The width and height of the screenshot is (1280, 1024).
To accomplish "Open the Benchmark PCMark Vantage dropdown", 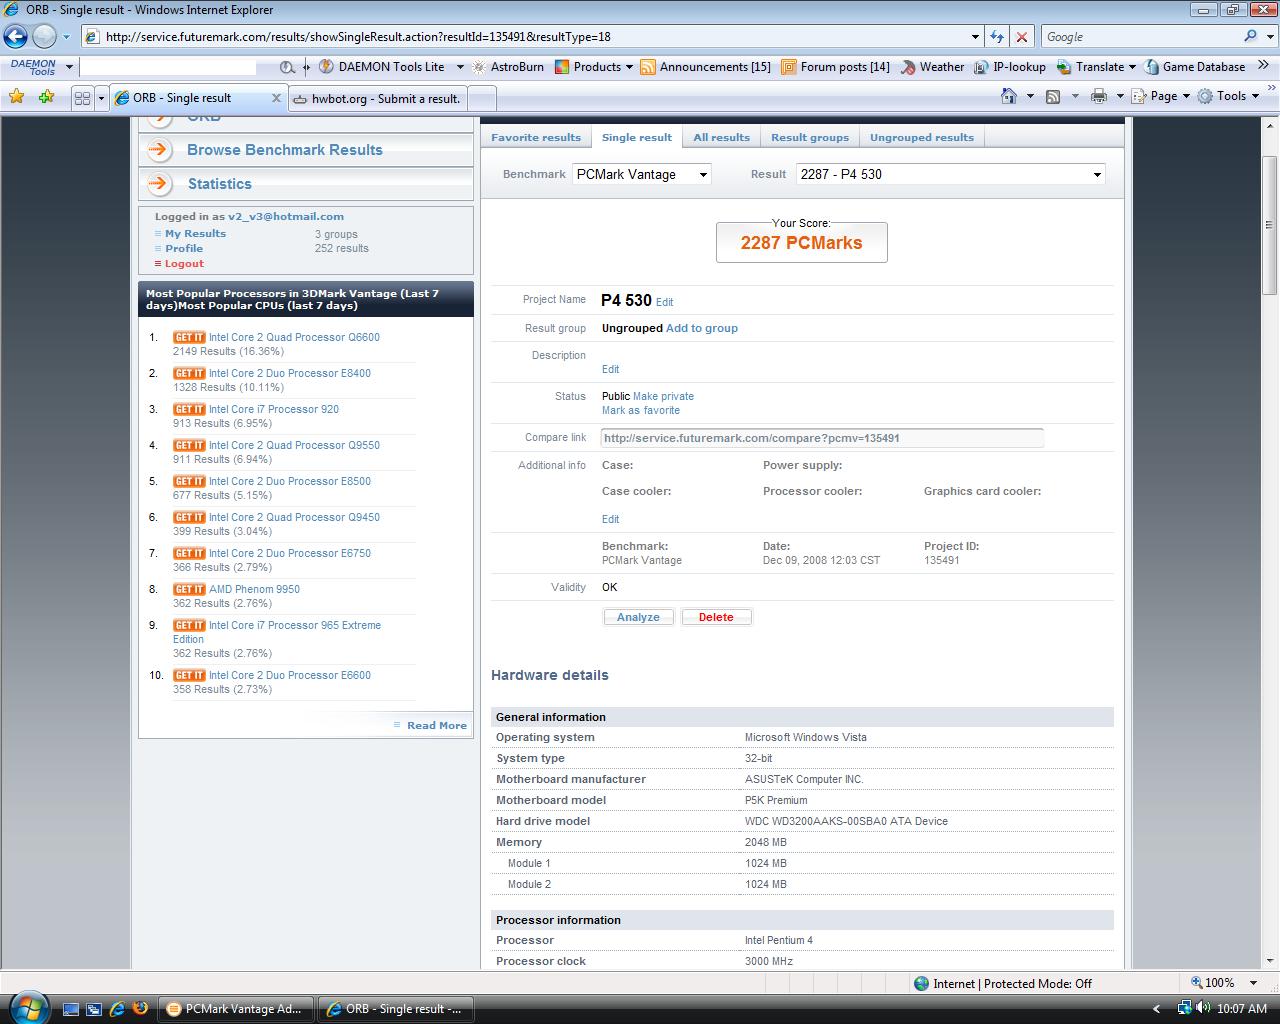I will pyautogui.click(x=641, y=174).
